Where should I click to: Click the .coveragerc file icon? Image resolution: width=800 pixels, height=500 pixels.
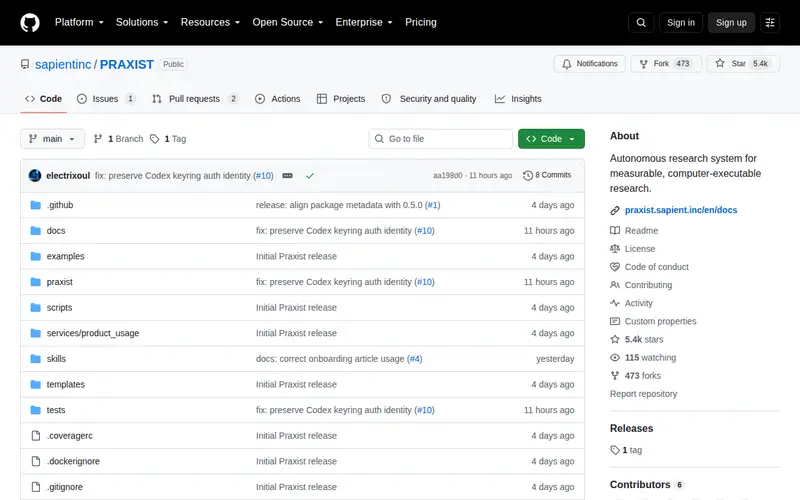[x=36, y=436]
